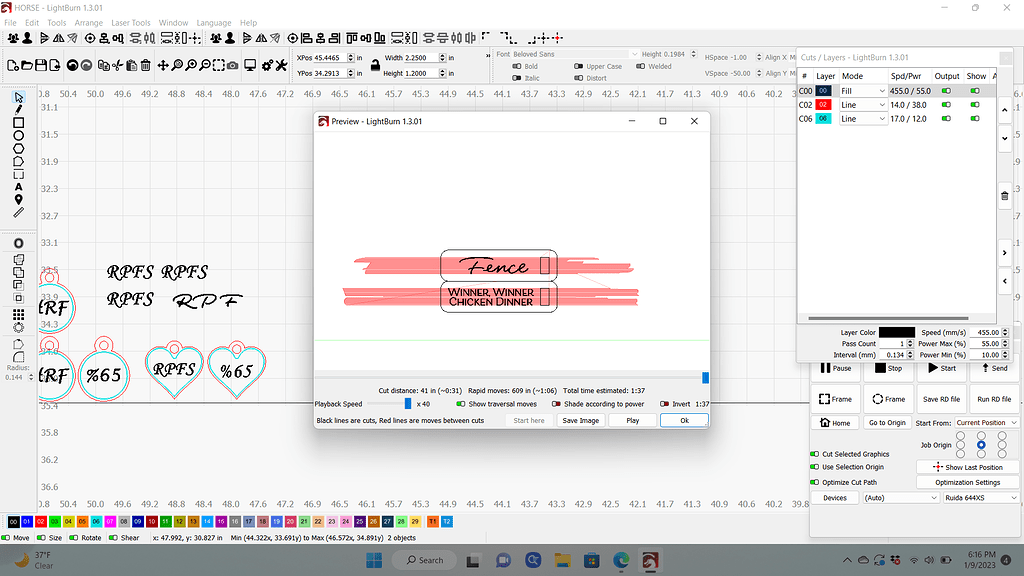The image size is (1024, 576).
Task: Enable Shade according to power
Action: [556, 404]
